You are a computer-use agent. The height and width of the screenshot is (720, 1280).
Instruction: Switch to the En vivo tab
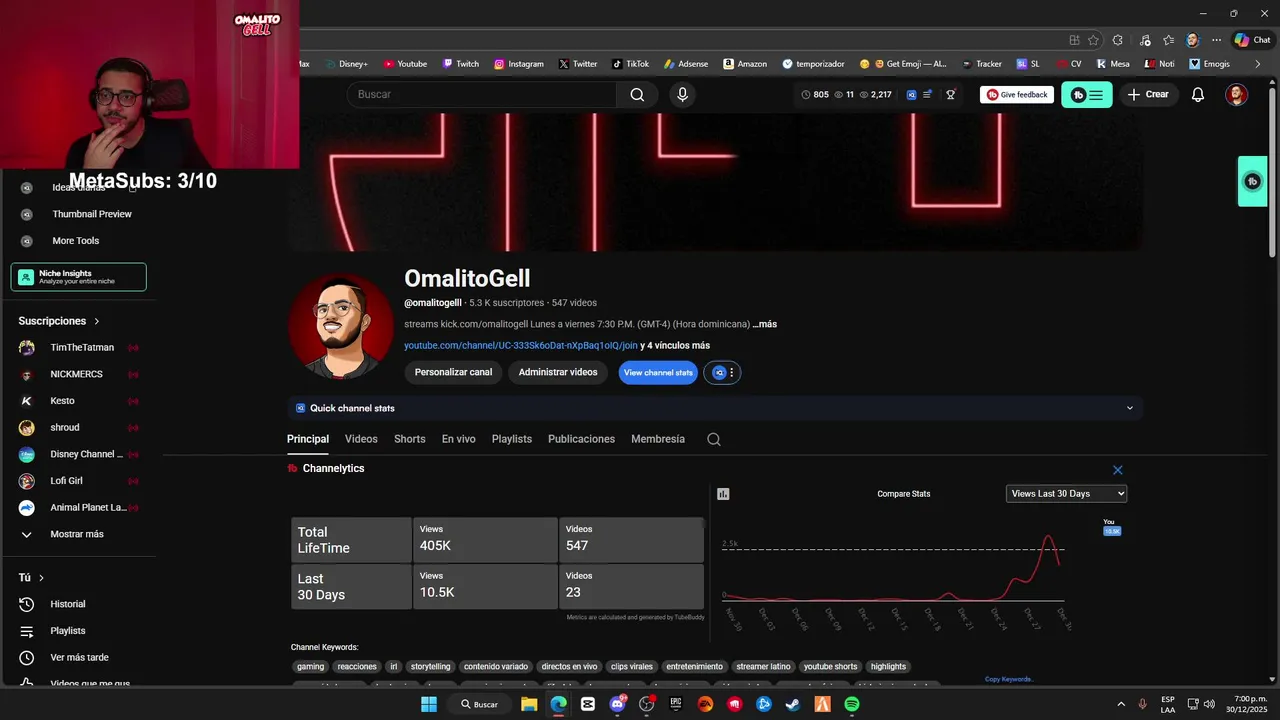pos(459,439)
